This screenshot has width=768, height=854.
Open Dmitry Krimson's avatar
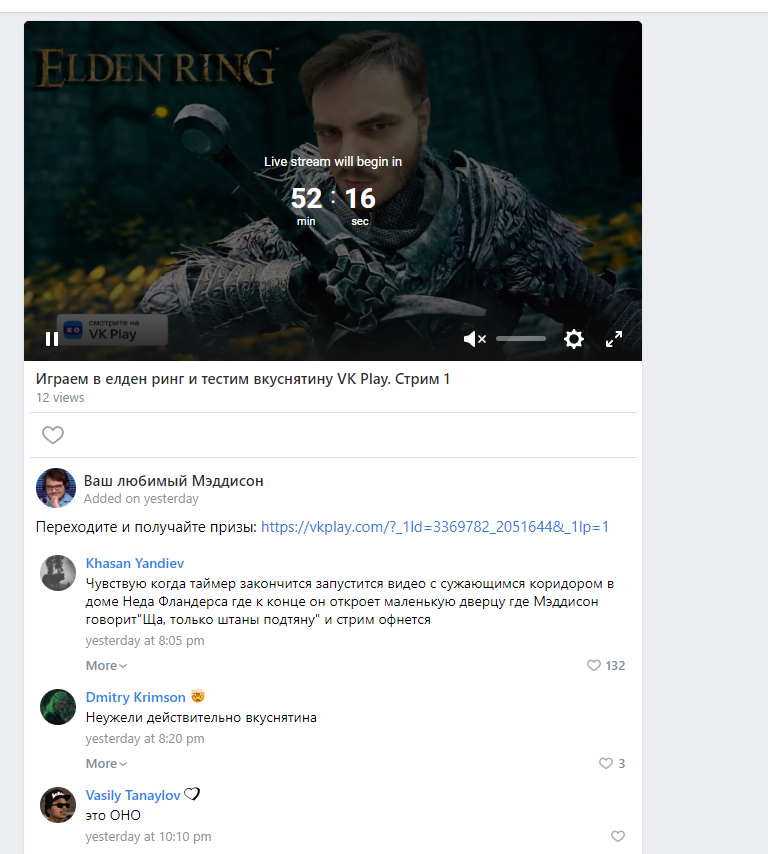[58, 707]
